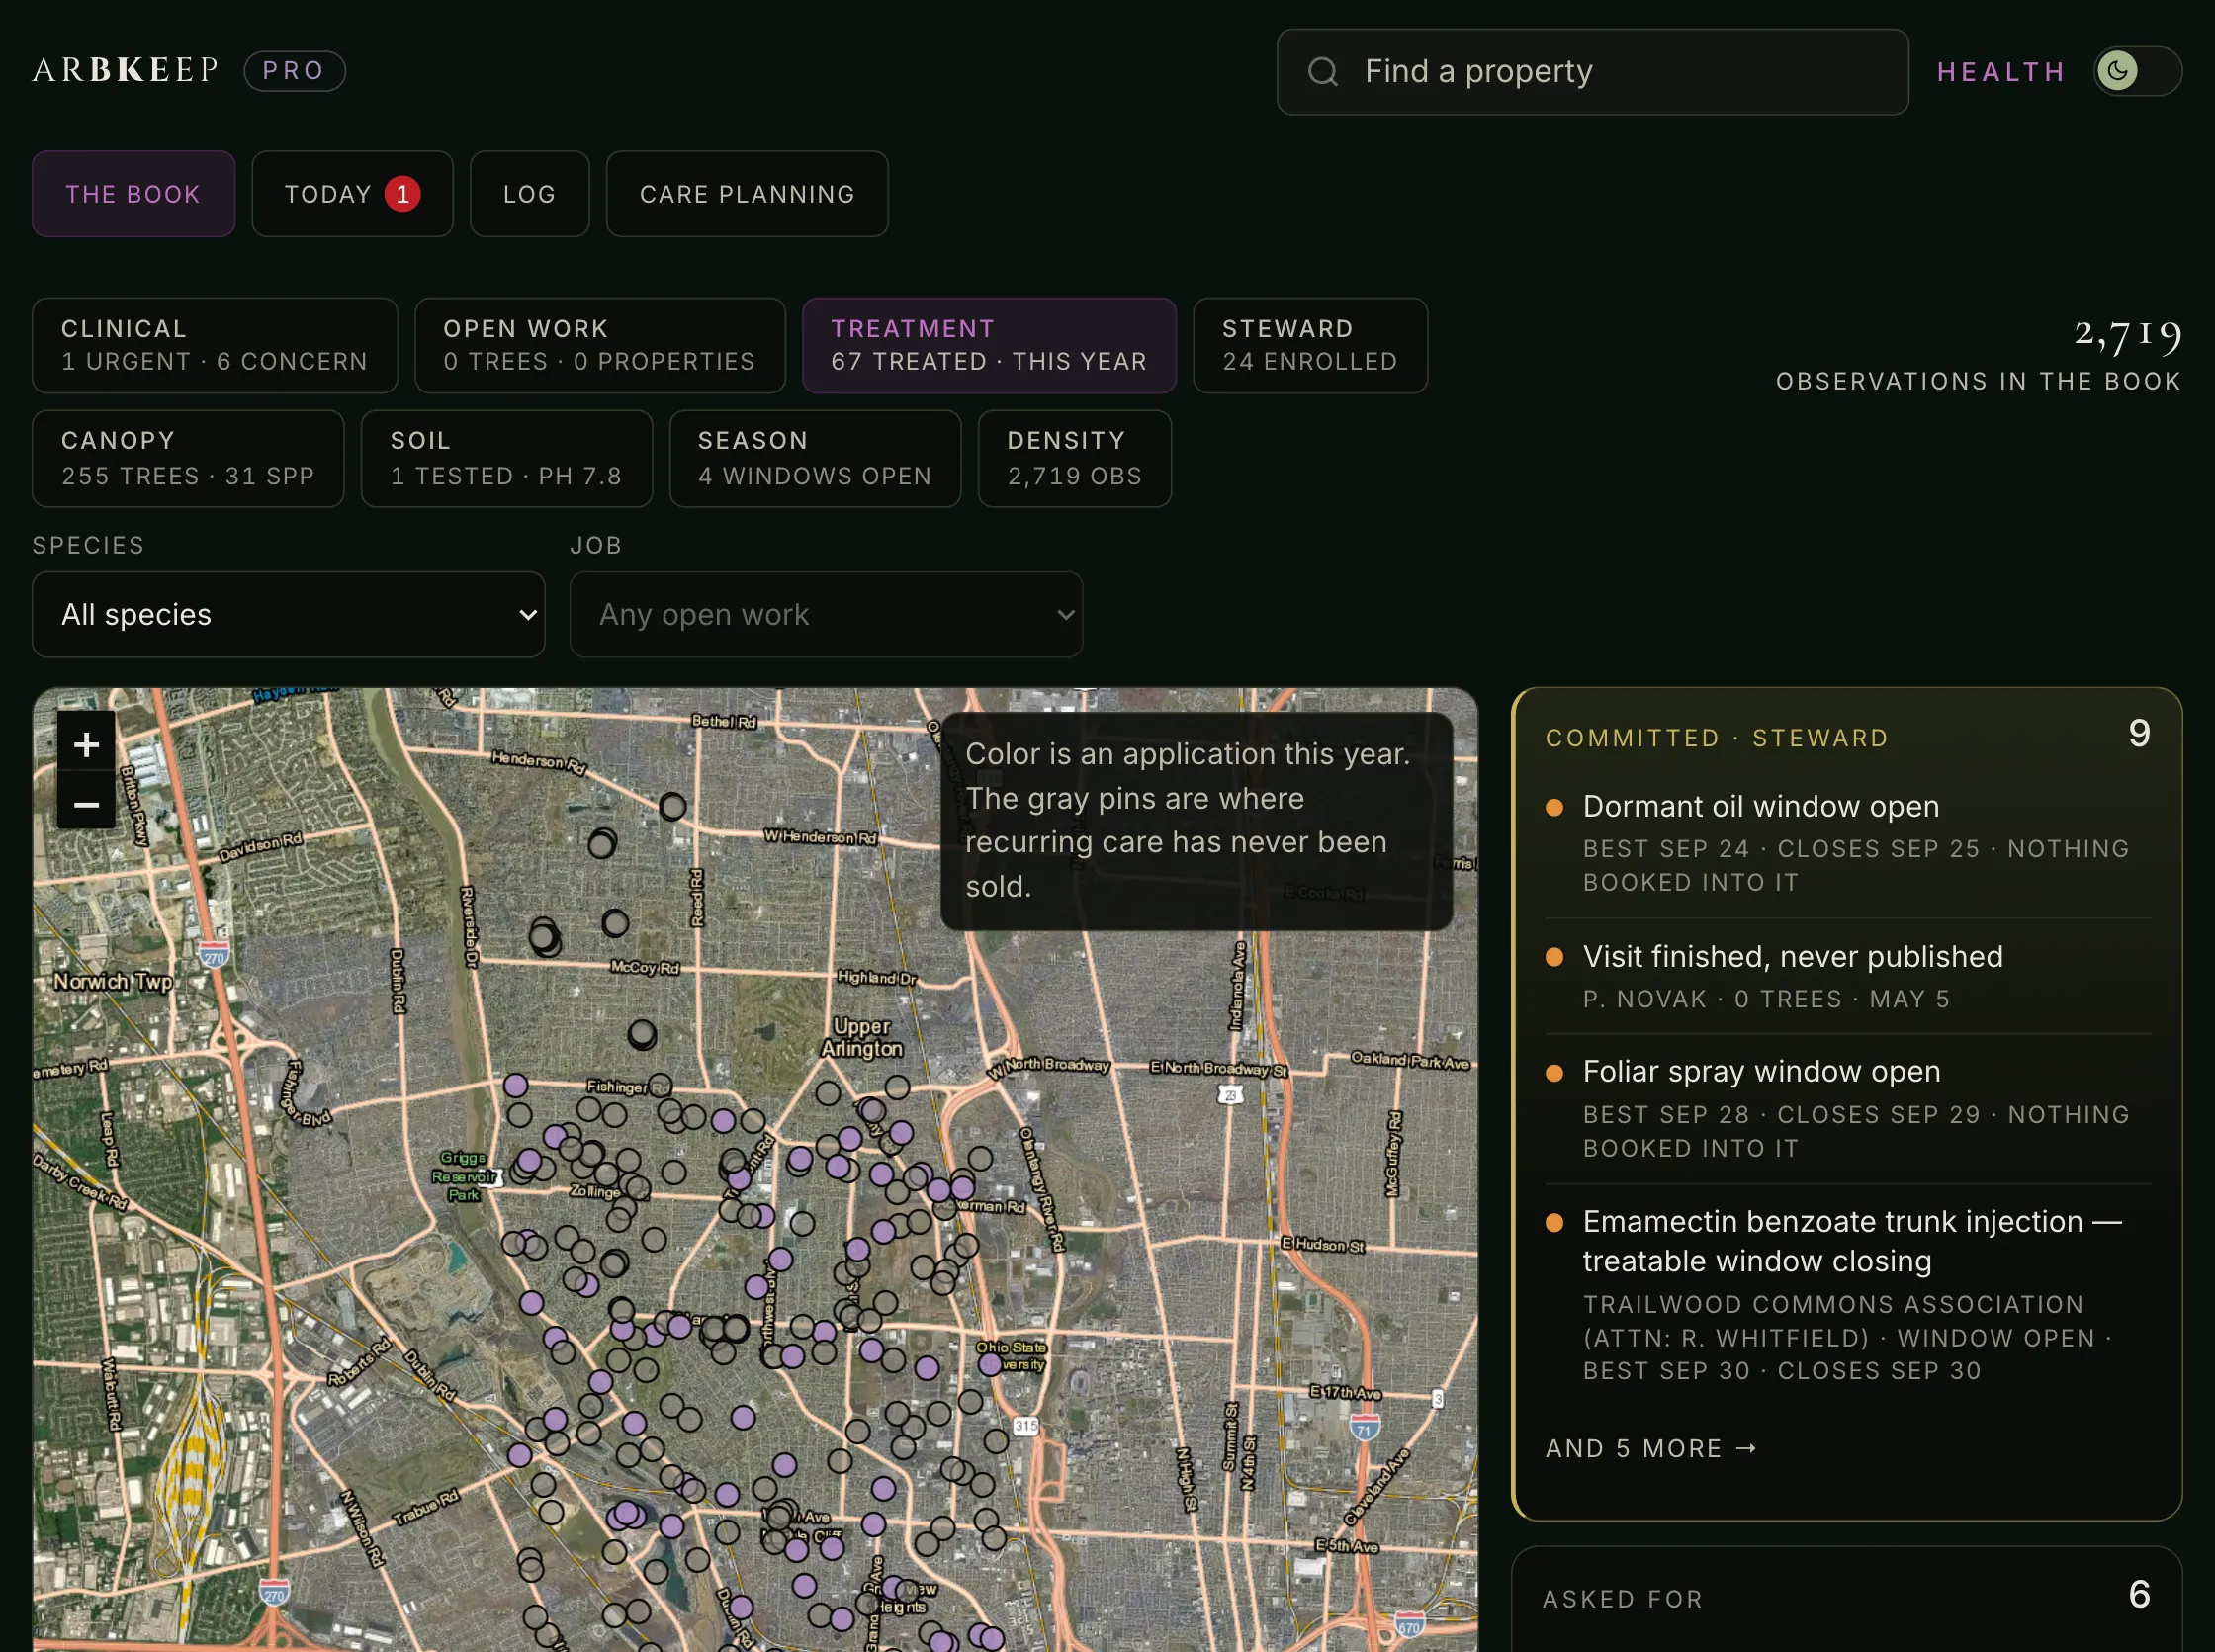Click the purple pin near Fishinger Rd
This screenshot has width=2215, height=1652.
(x=515, y=1085)
